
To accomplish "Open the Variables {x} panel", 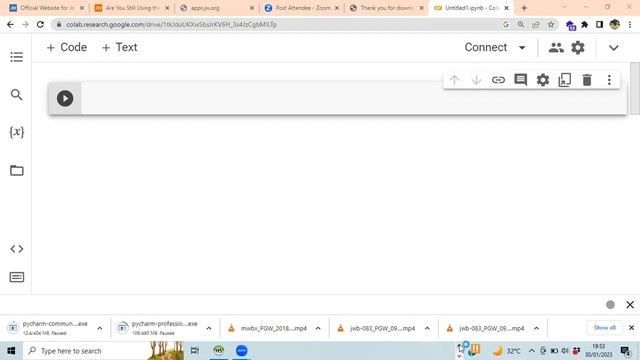I will point(17,132).
